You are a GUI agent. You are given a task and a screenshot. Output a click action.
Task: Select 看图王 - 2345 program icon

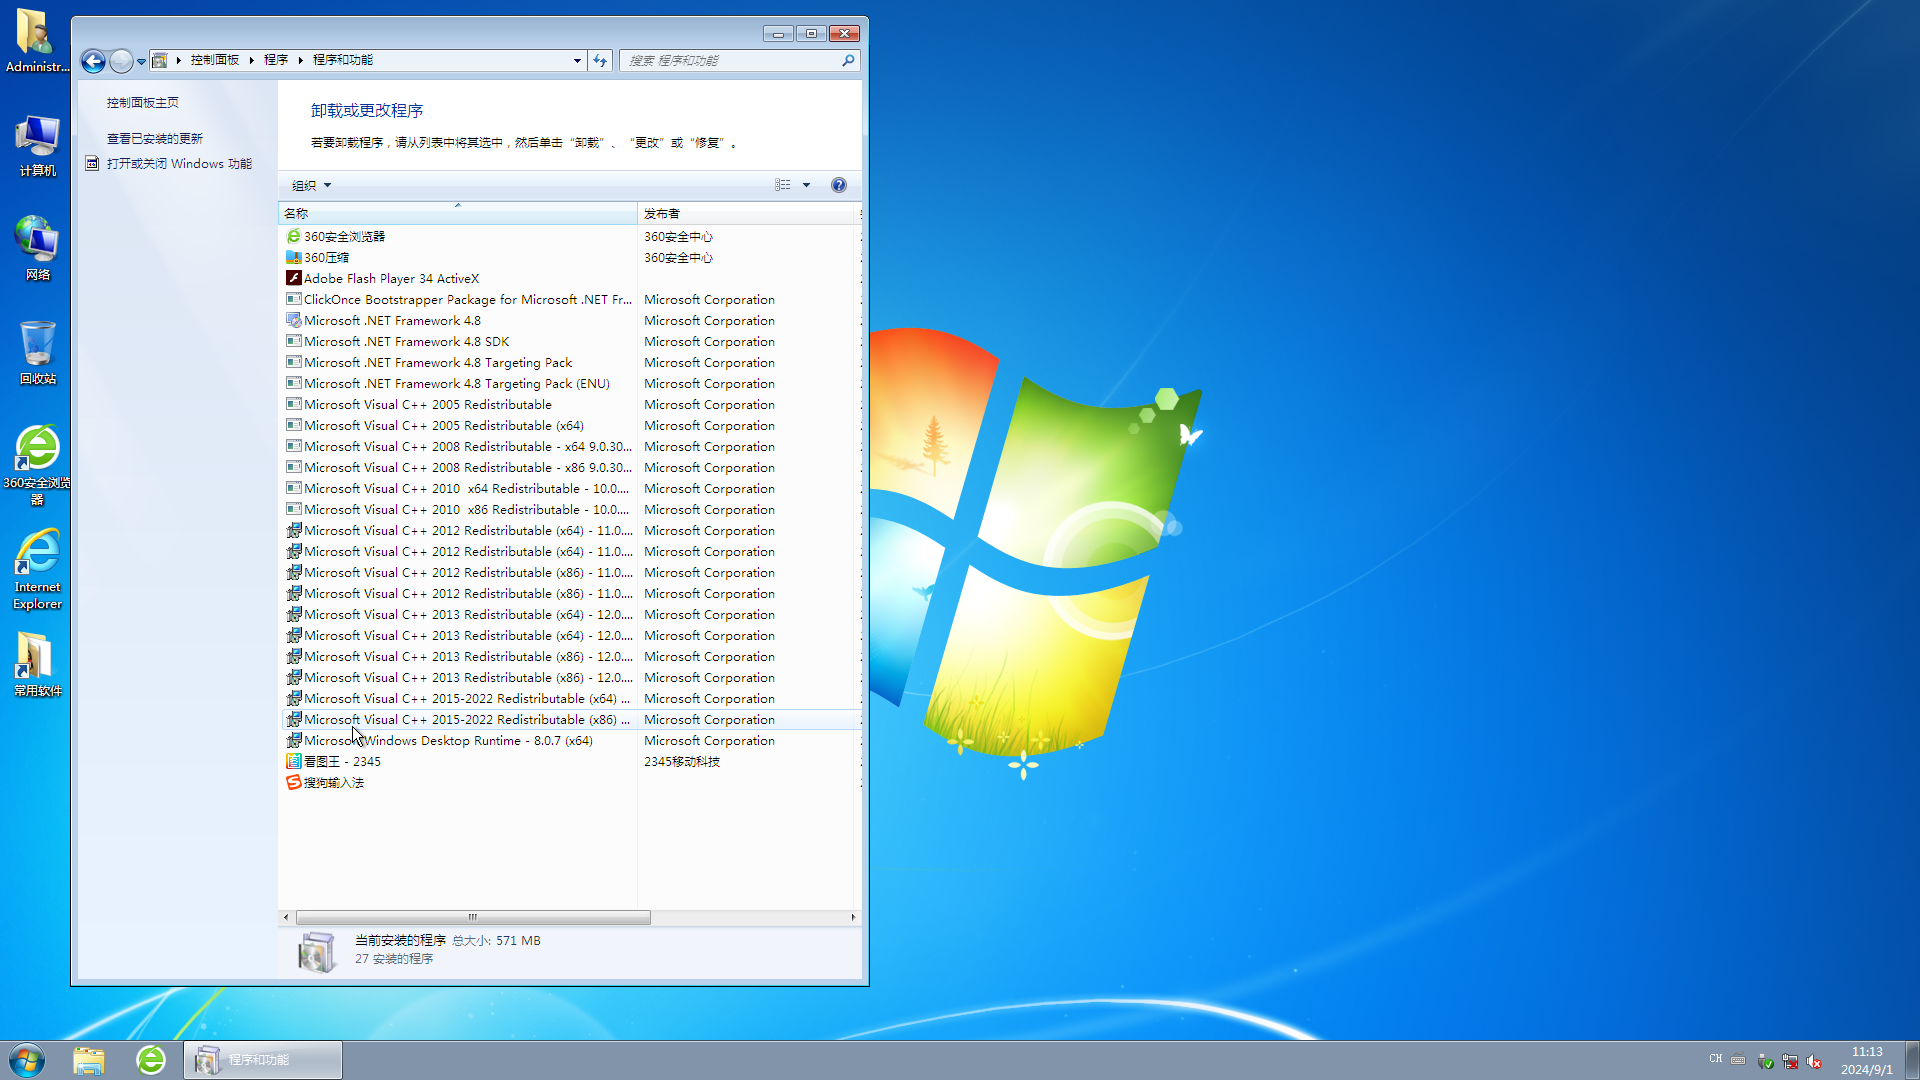[x=293, y=761]
